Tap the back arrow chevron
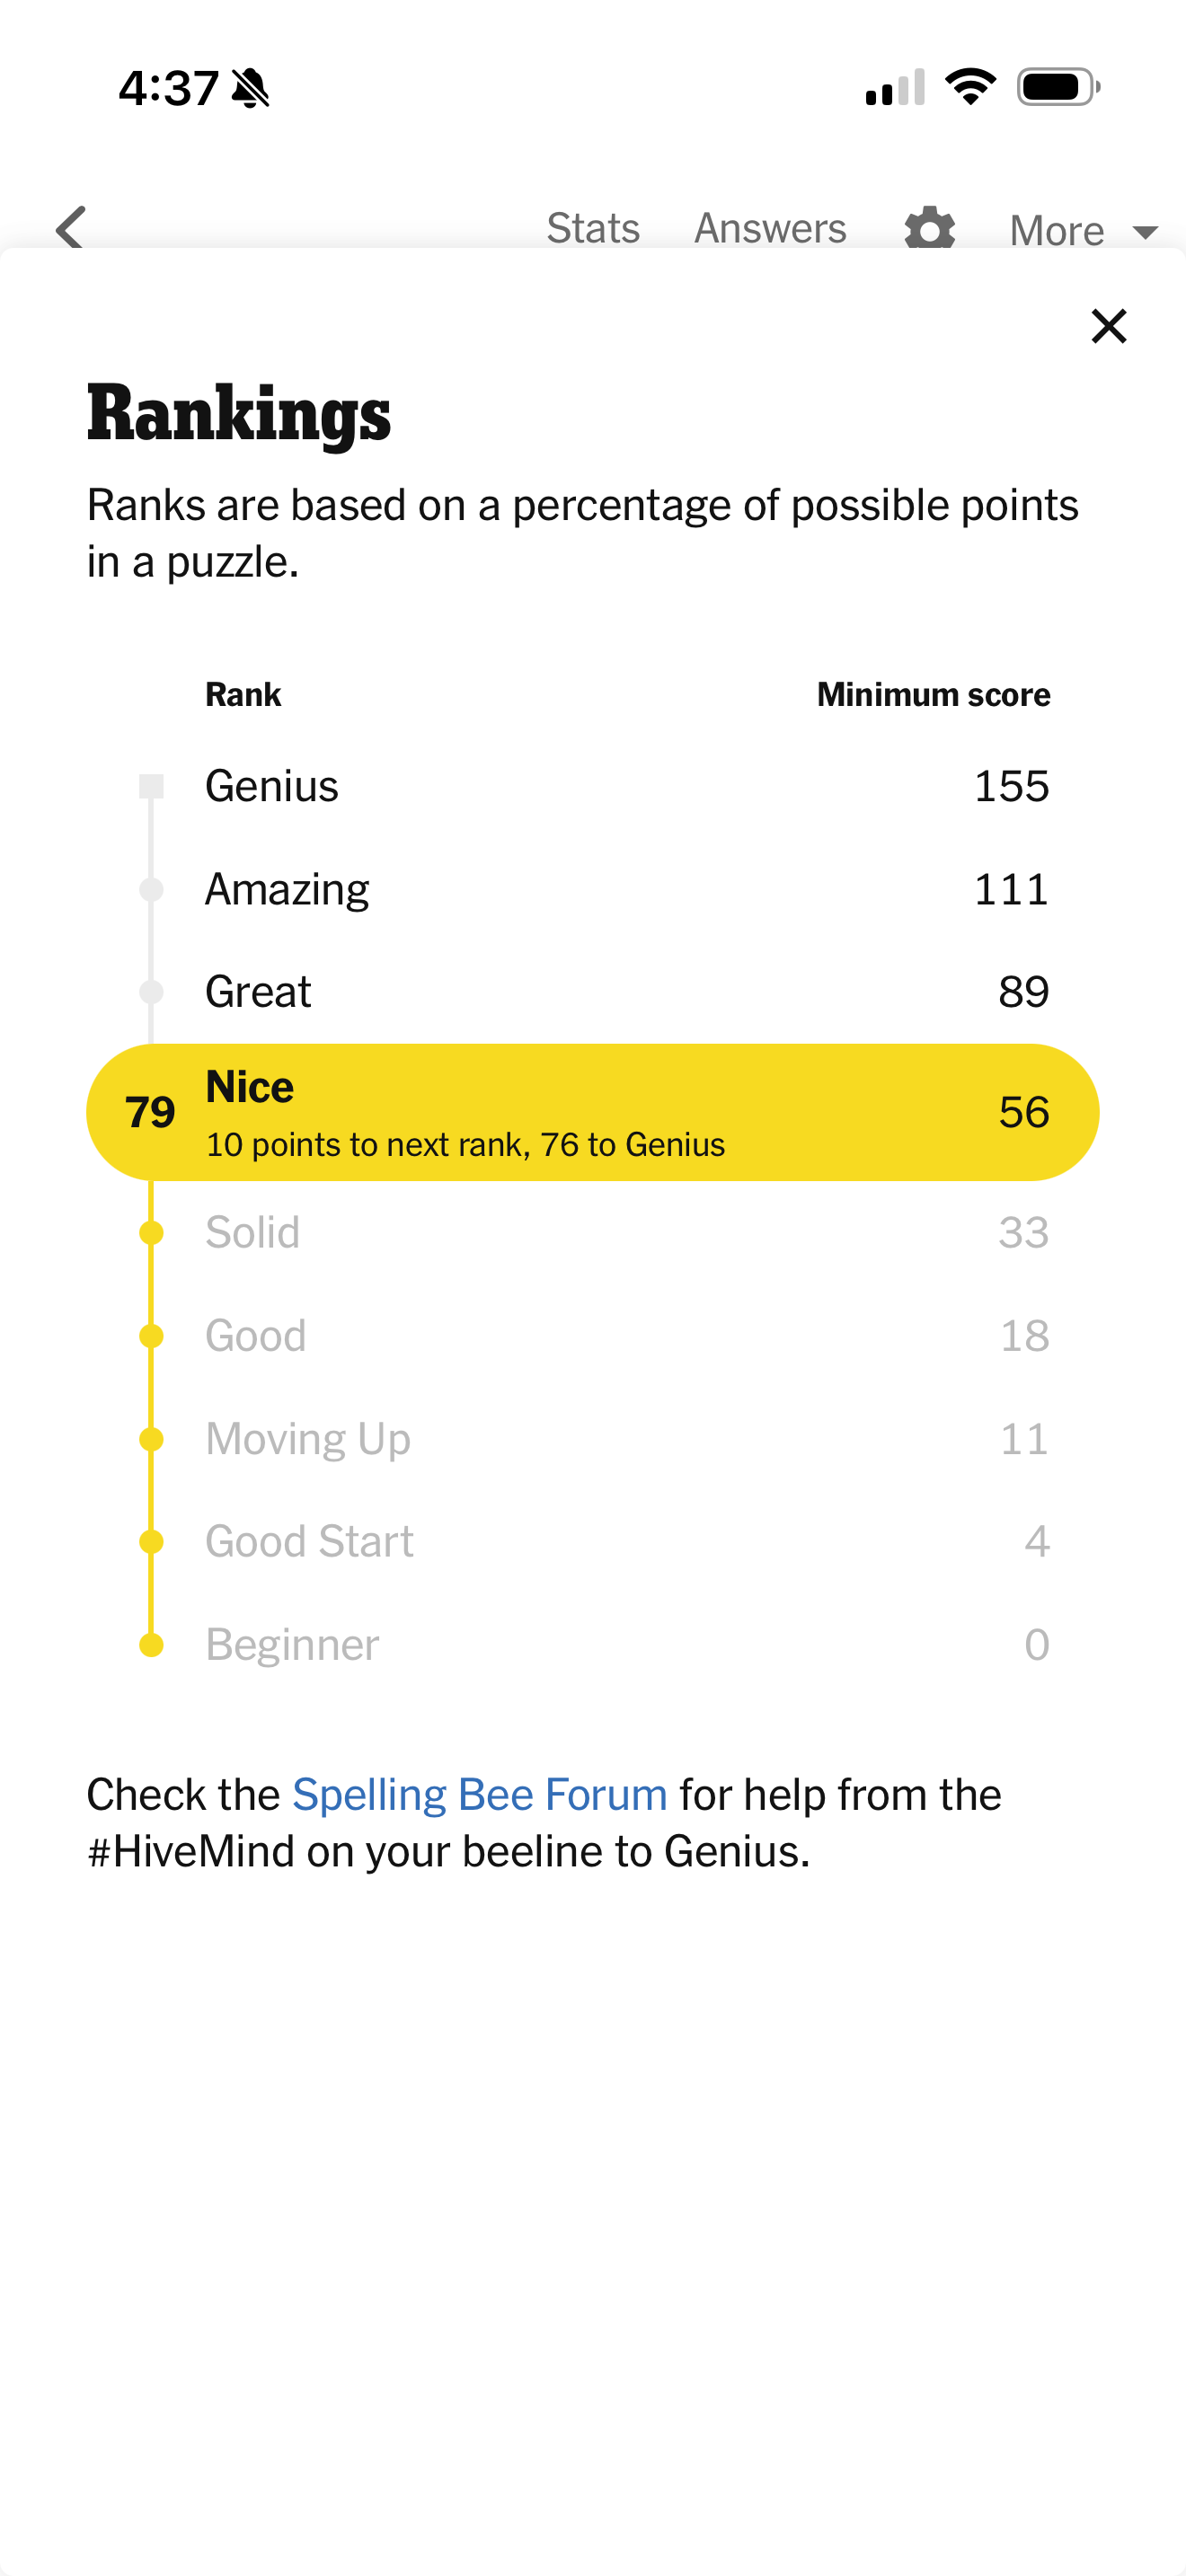Viewport: 1186px width, 2576px height. click(71, 228)
